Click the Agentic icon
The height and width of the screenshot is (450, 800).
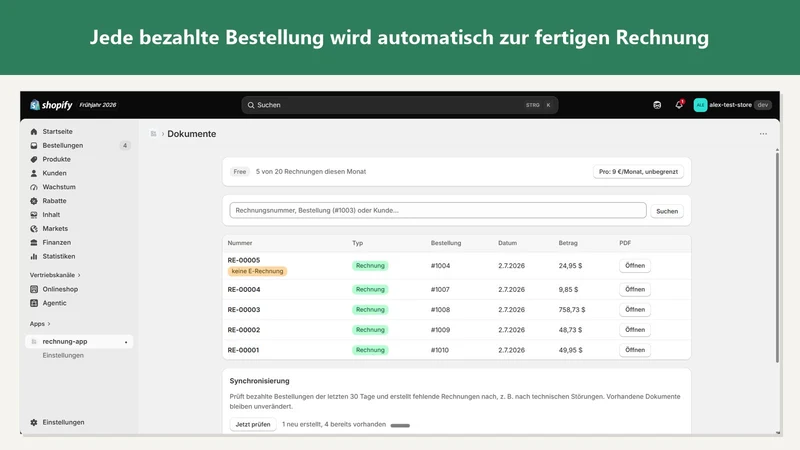(x=34, y=303)
